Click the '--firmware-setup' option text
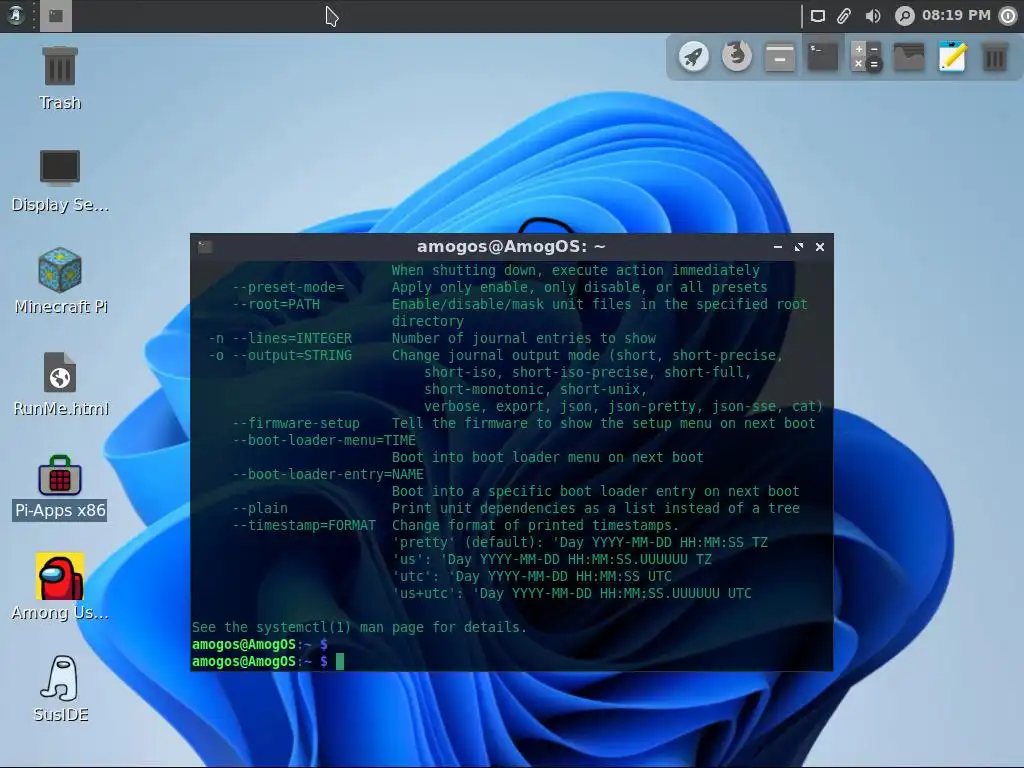Screen dimensions: 1024x768 pyautogui.click(x=296, y=423)
